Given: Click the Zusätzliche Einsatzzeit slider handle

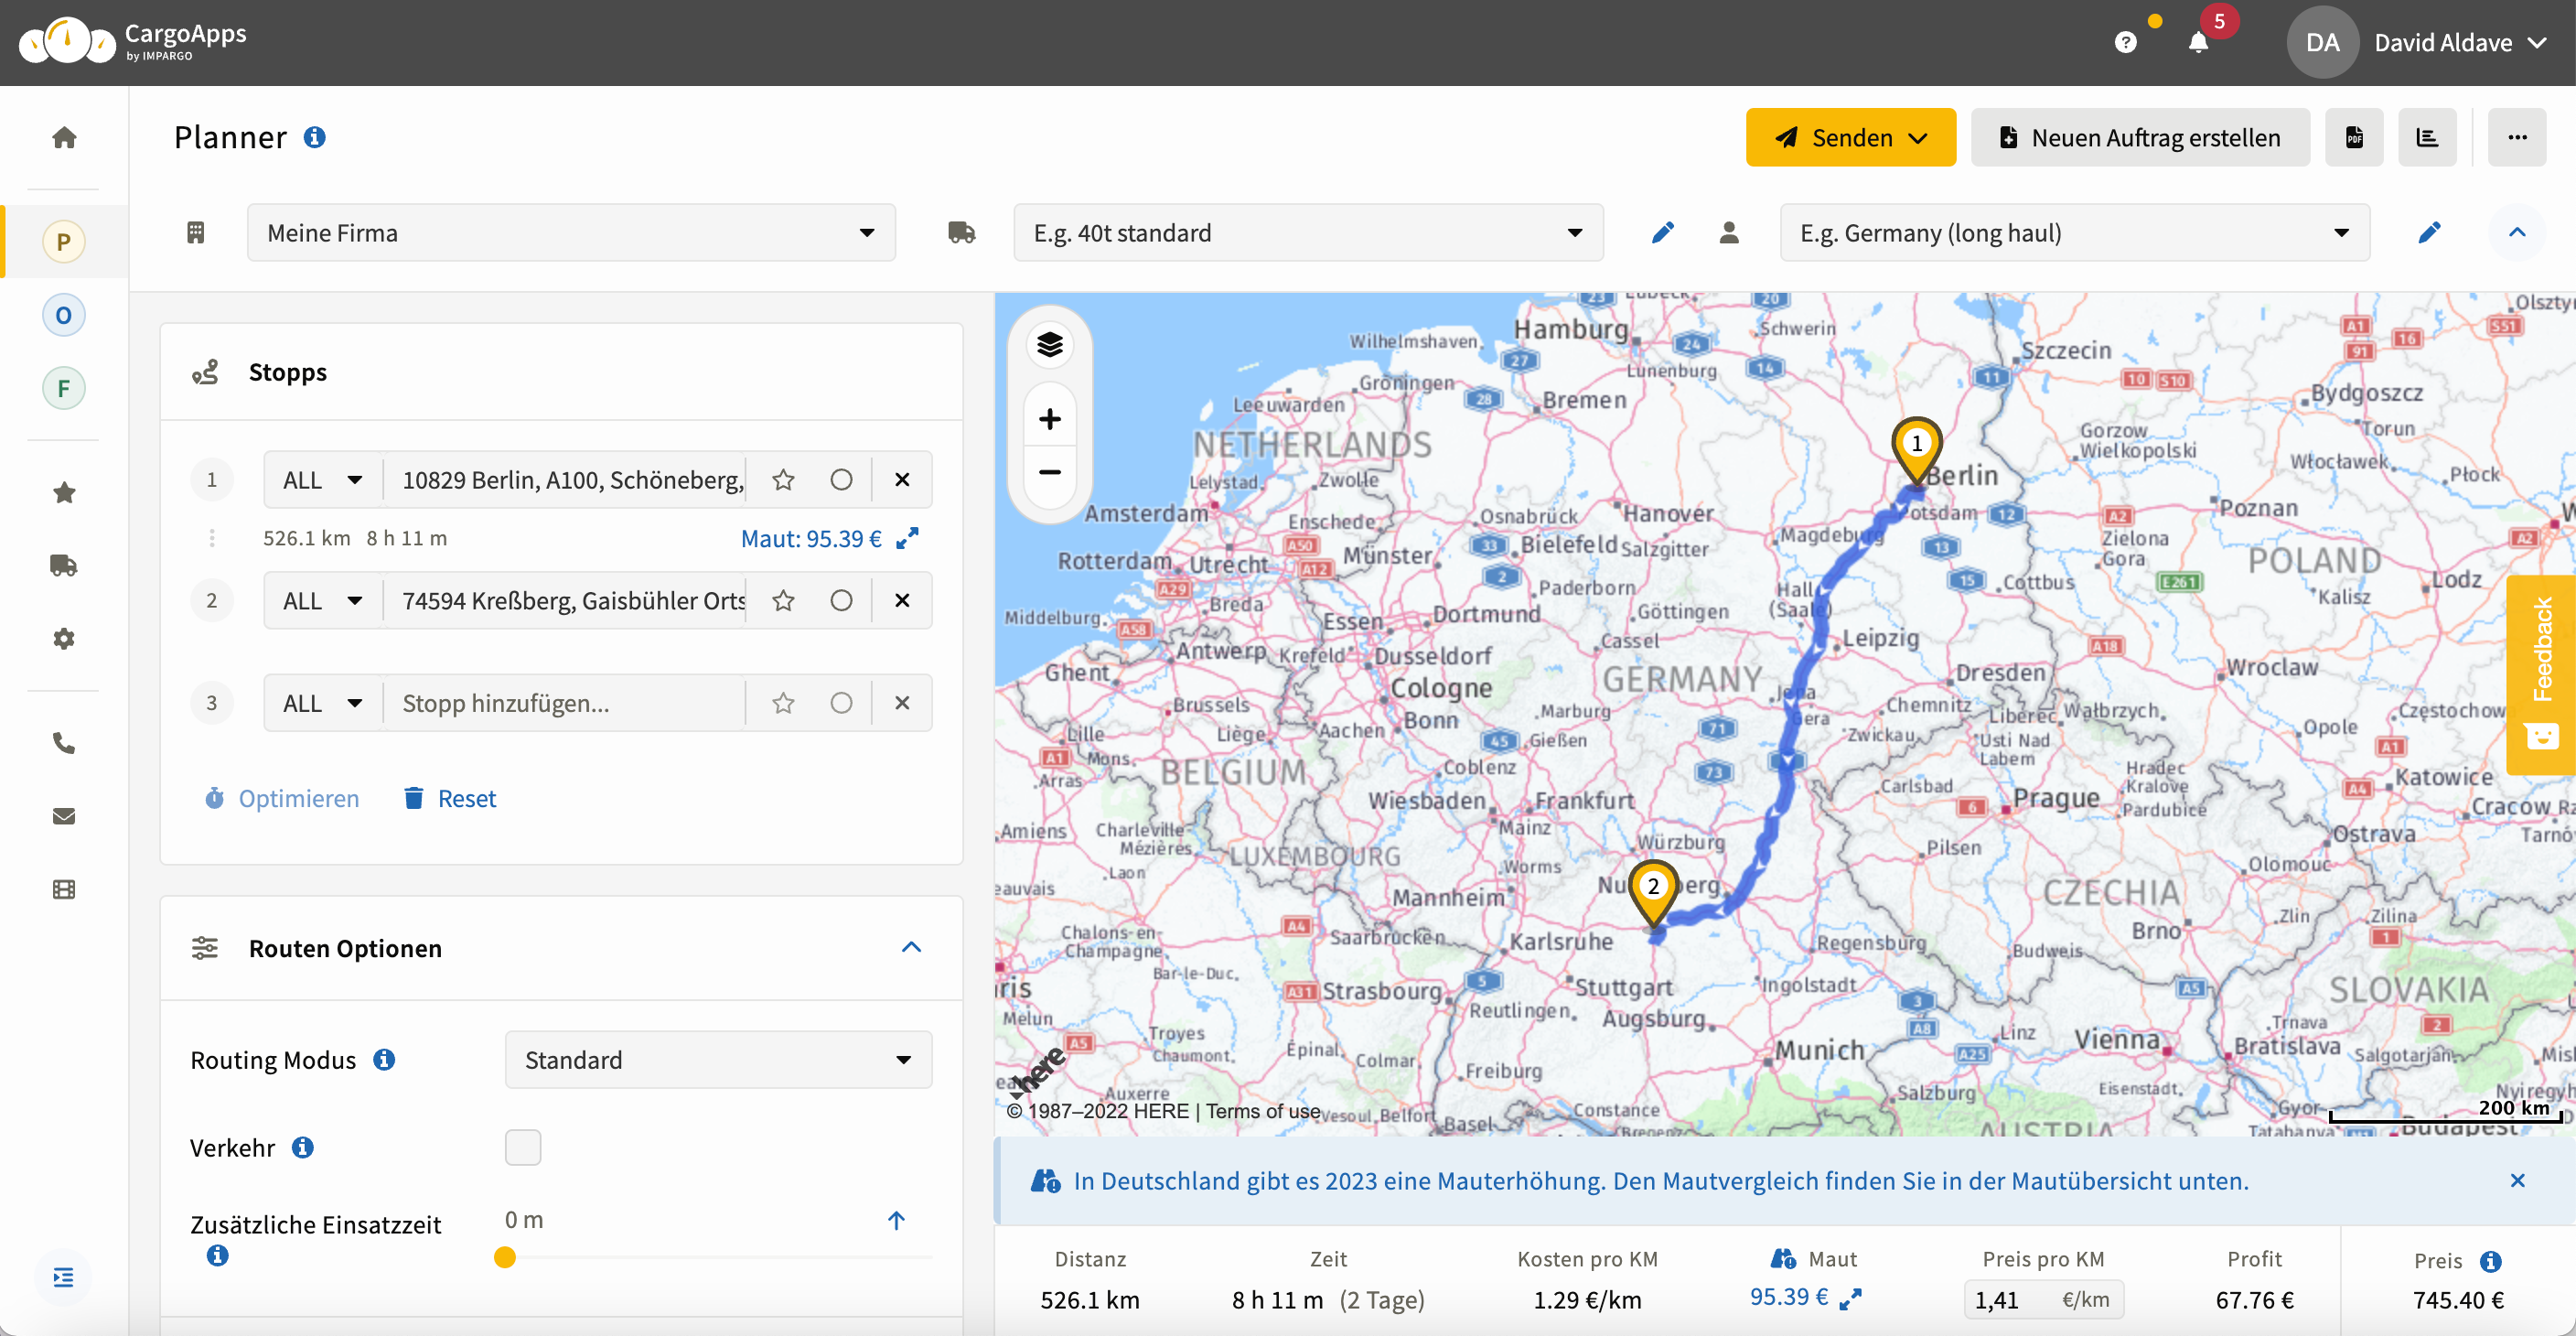Looking at the screenshot, I should point(505,1257).
